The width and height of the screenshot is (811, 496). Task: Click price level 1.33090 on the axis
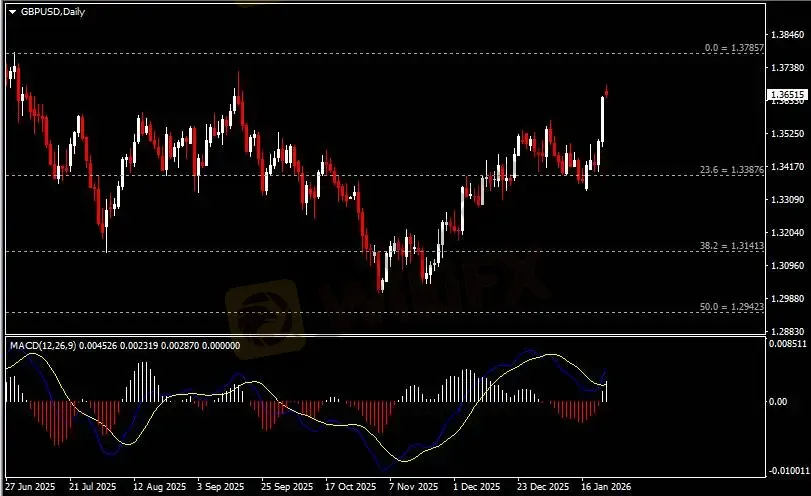click(787, 200)
